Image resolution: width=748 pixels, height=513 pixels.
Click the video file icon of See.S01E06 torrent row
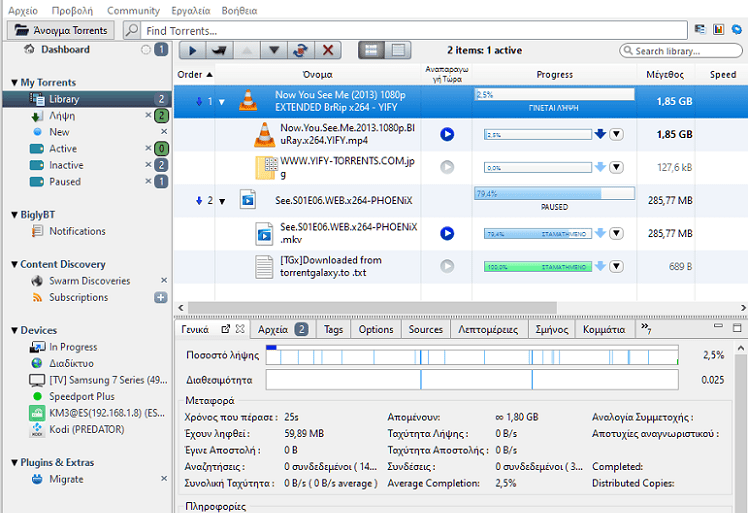pyautogui.click(x=248, y=200)
